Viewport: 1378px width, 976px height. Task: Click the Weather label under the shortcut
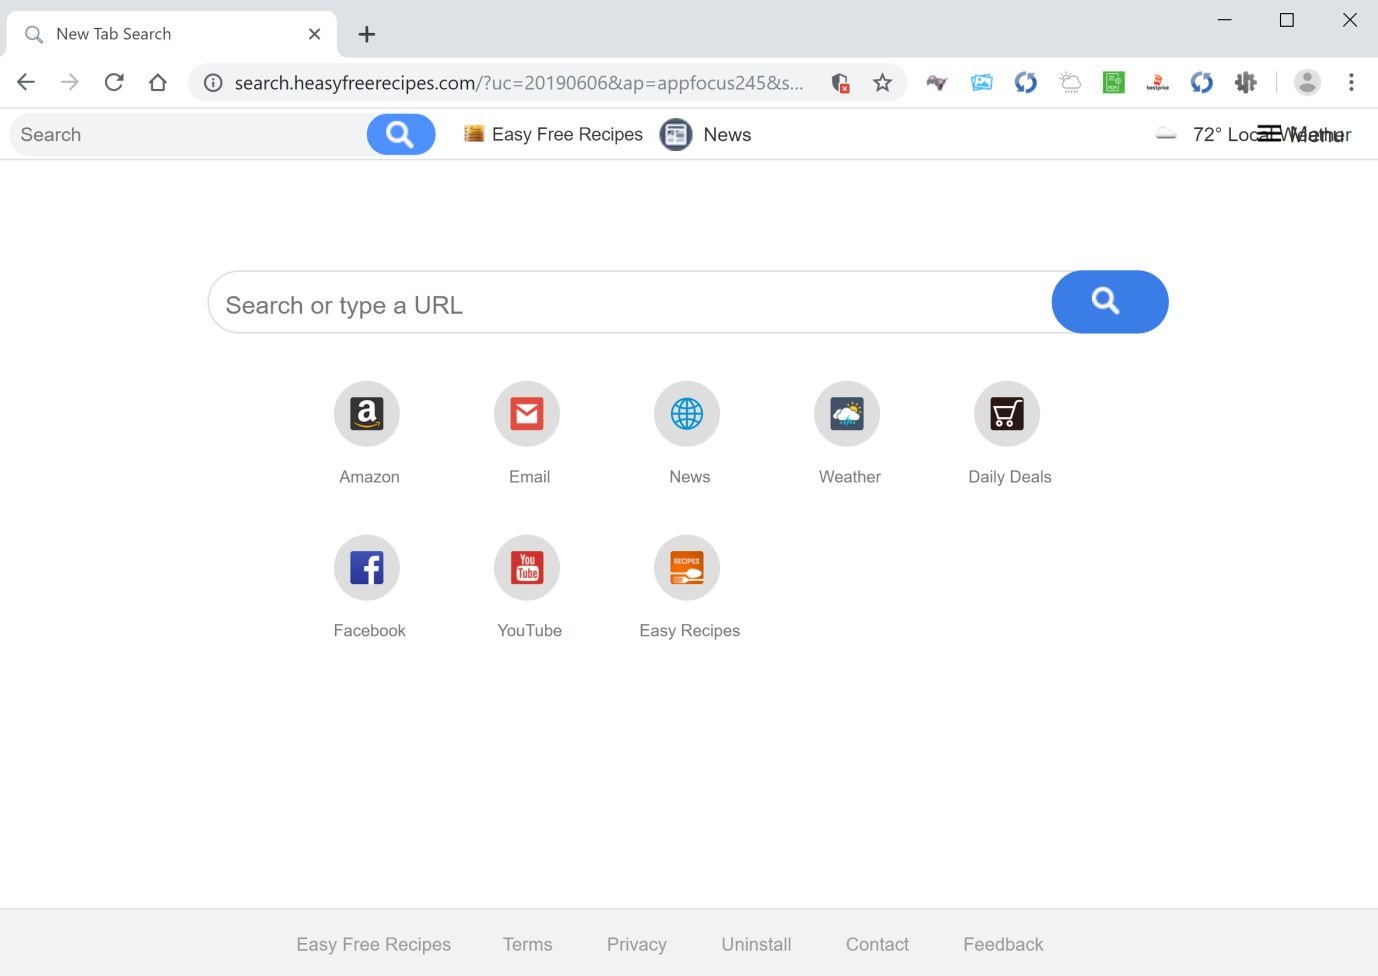coord(850,477)
